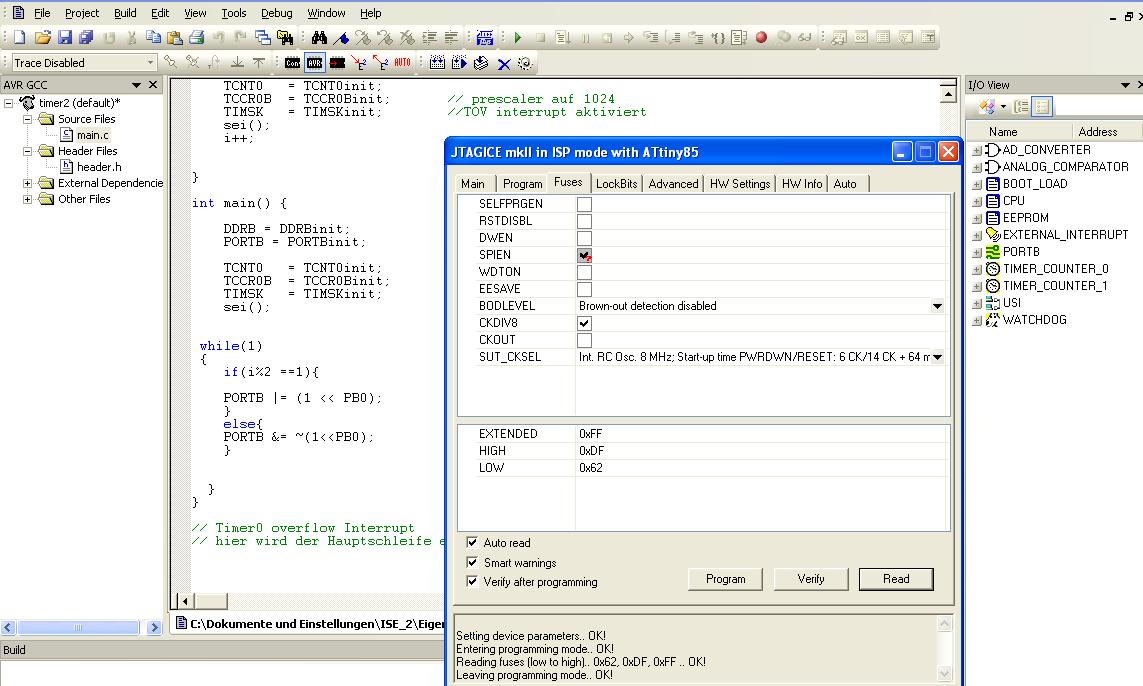This screenshot has height=686, width=1143.
Task: Switch to the LockBits tab
Action: pos(616,184)
